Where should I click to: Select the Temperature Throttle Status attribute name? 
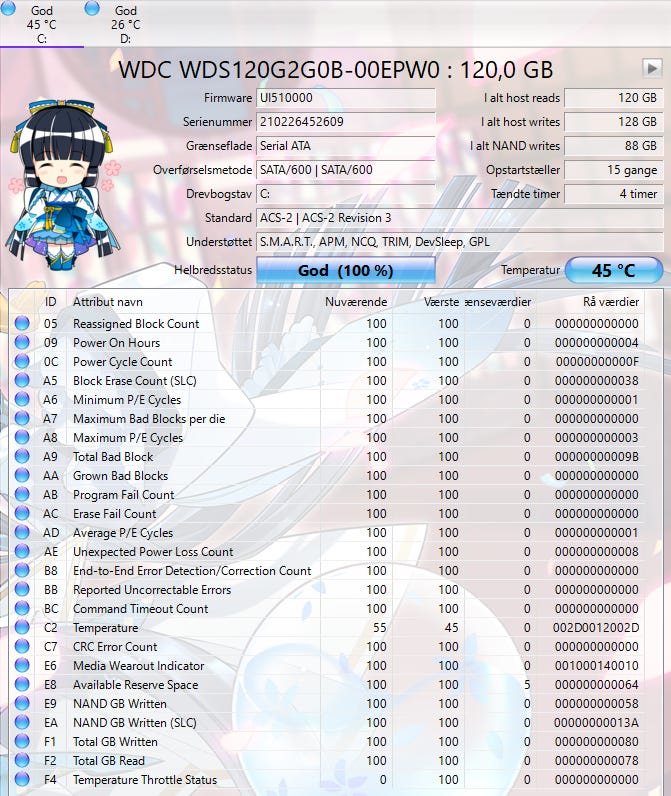coord(145,780)
